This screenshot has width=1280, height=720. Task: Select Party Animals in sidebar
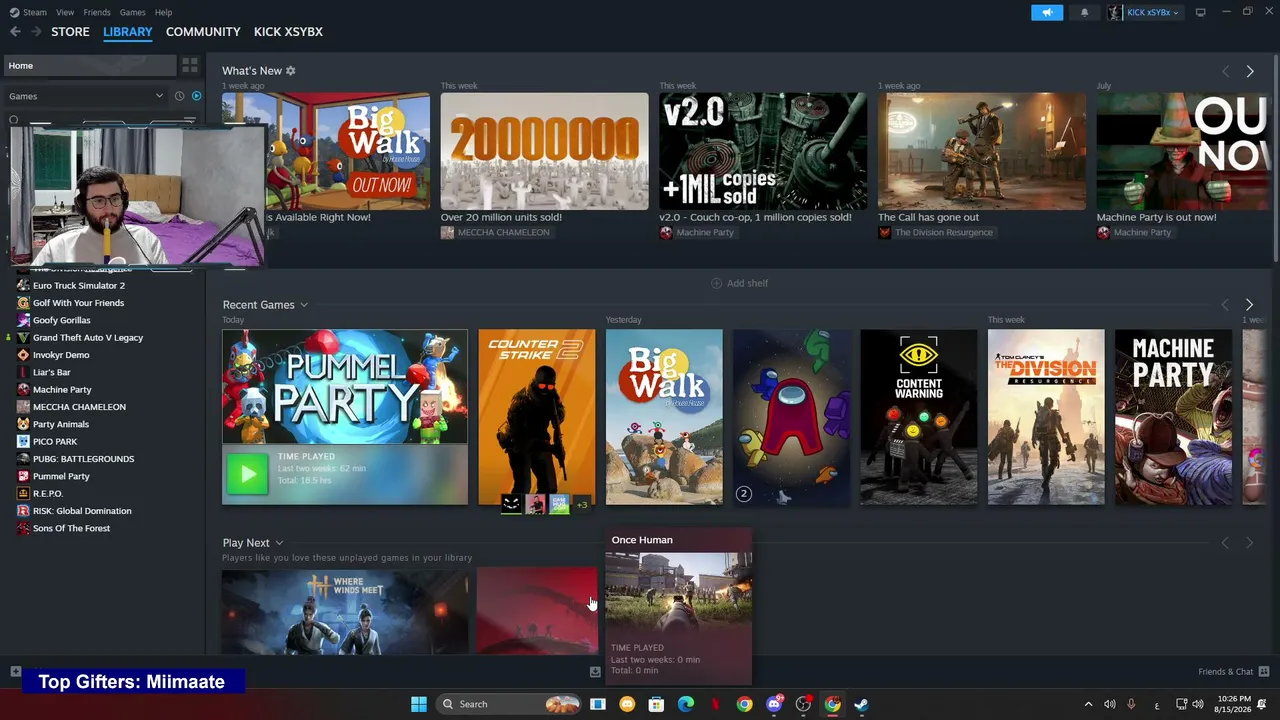[x=61, y=424]
